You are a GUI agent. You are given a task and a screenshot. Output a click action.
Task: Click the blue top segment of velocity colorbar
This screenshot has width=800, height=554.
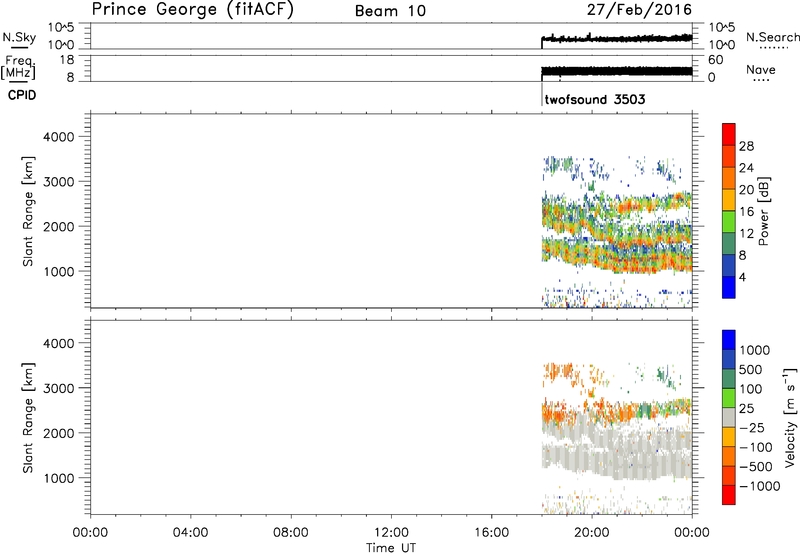point(729,340)
